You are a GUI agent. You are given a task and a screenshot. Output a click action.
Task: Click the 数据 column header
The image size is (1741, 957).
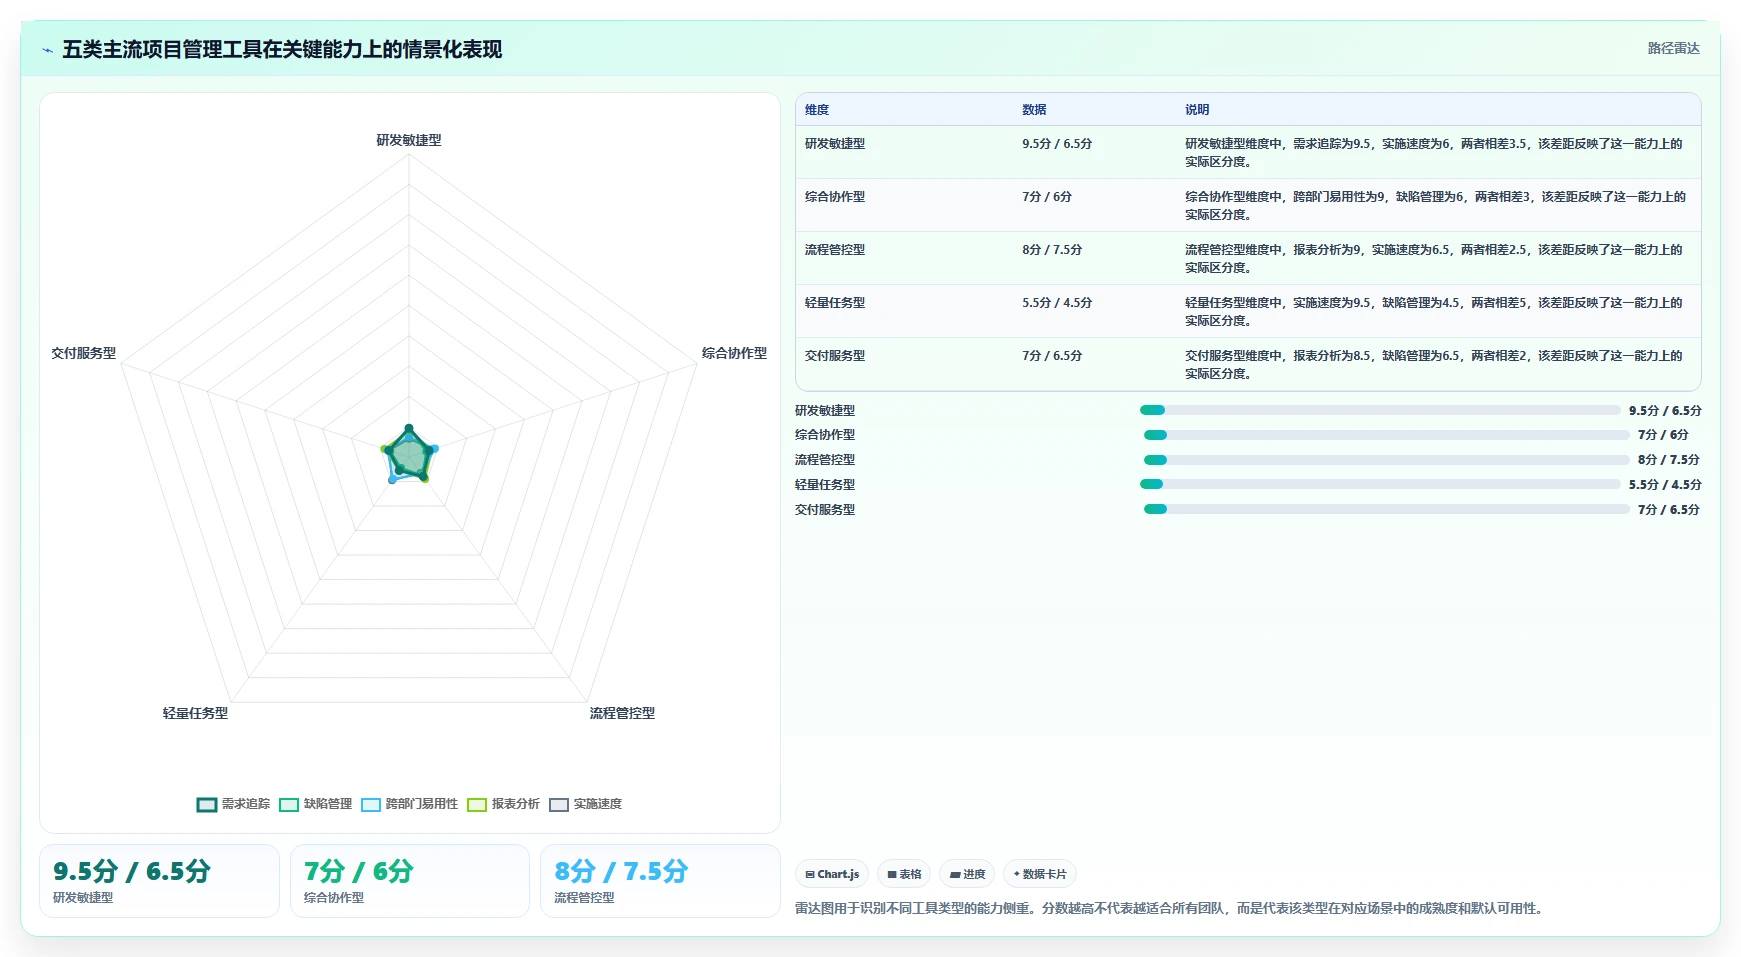click(x=1034, y=110)
